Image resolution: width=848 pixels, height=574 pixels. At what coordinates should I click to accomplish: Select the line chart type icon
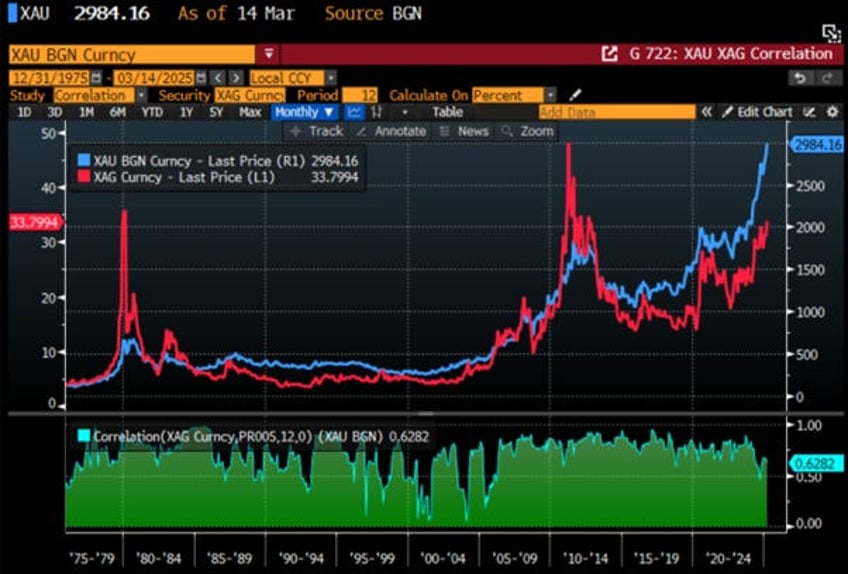click(x=355, y=112)
